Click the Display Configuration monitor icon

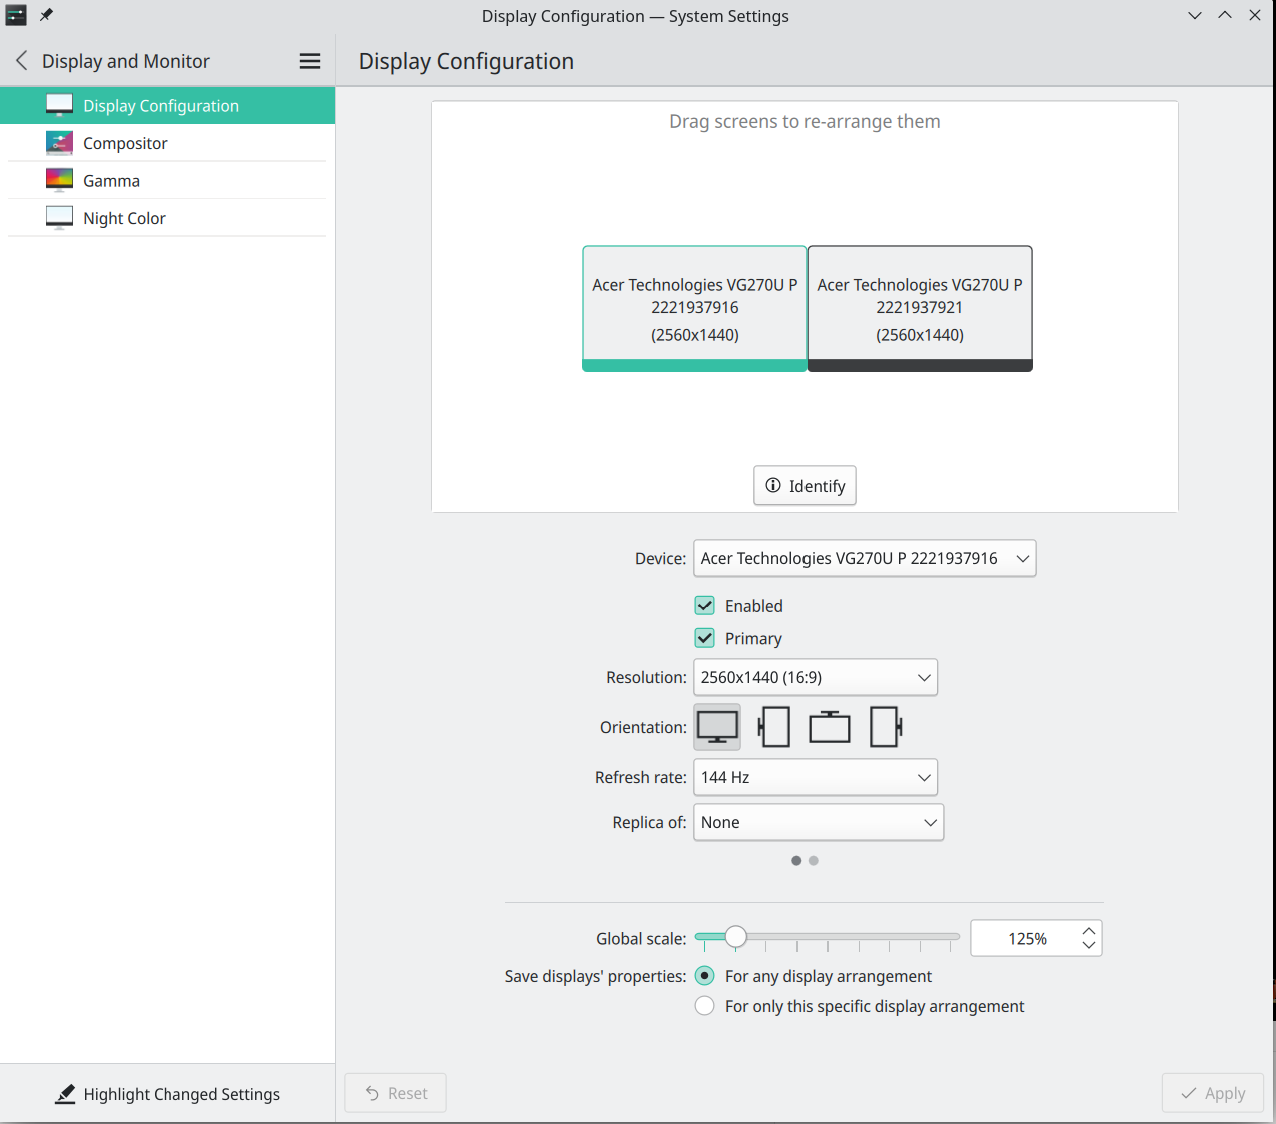[59, 105]
